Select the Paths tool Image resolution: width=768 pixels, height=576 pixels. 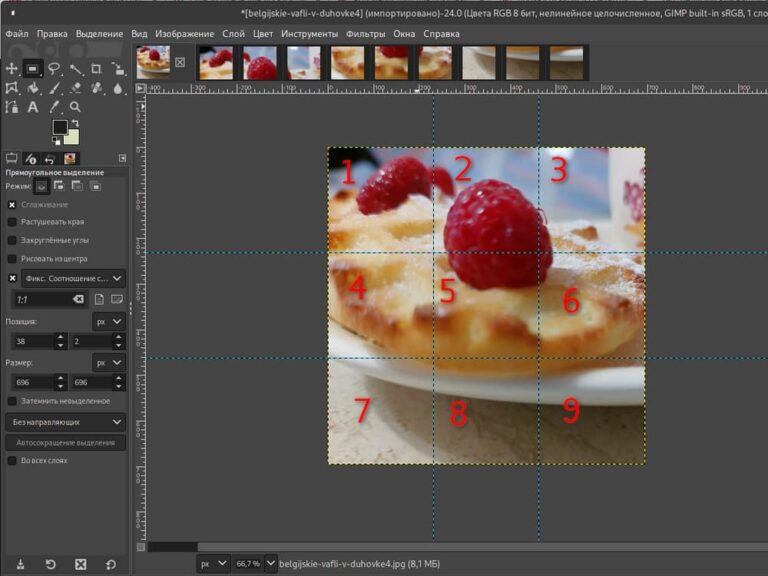(x=11, y=107)
